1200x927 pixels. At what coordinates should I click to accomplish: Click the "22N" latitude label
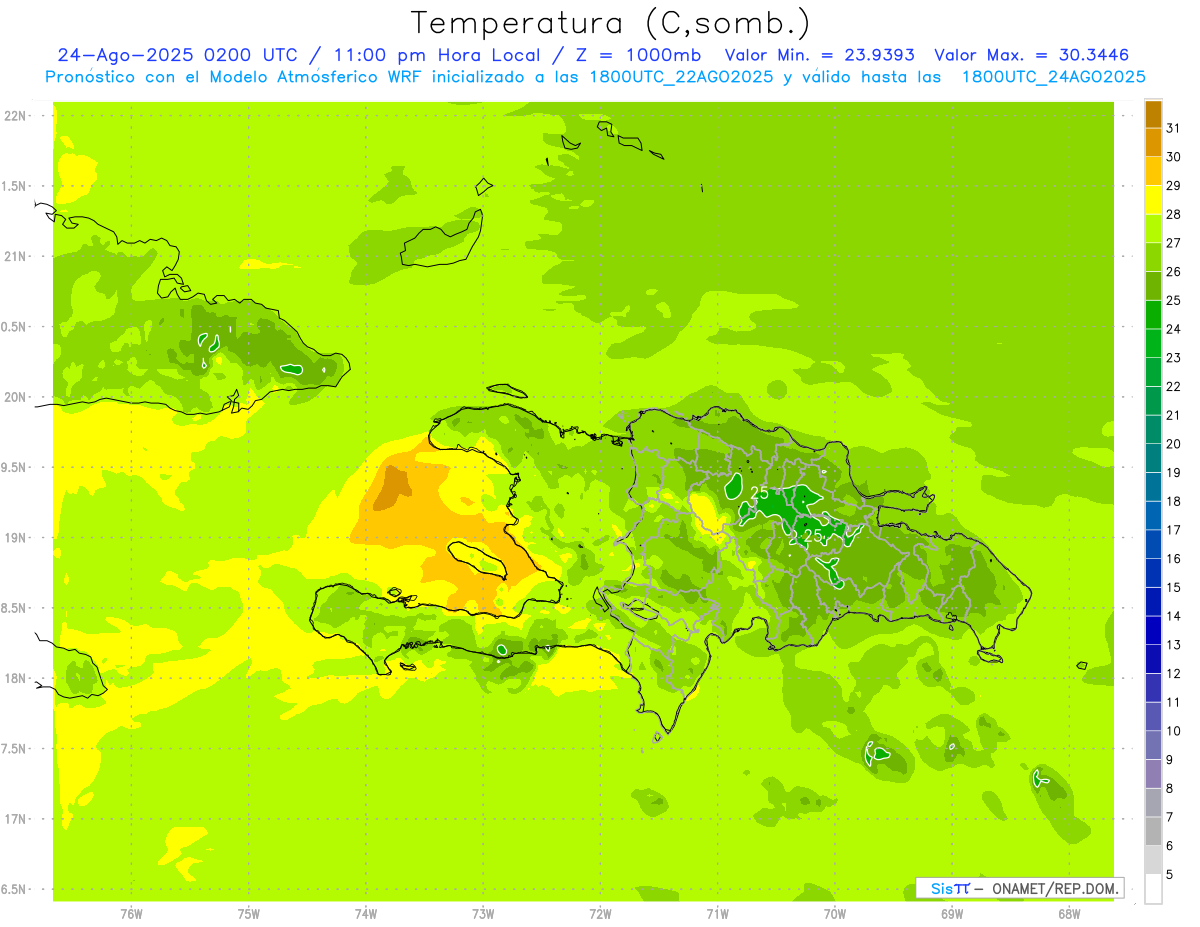(x=16, y=116)
